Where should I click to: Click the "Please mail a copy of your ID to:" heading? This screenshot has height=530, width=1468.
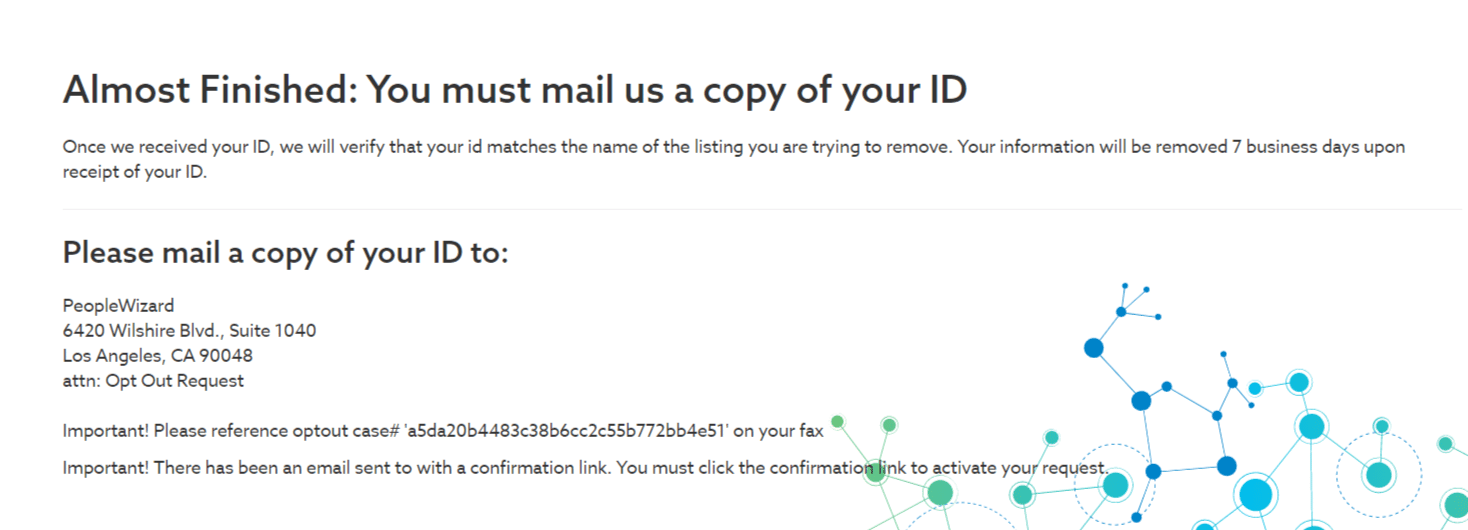coord(286,253)
